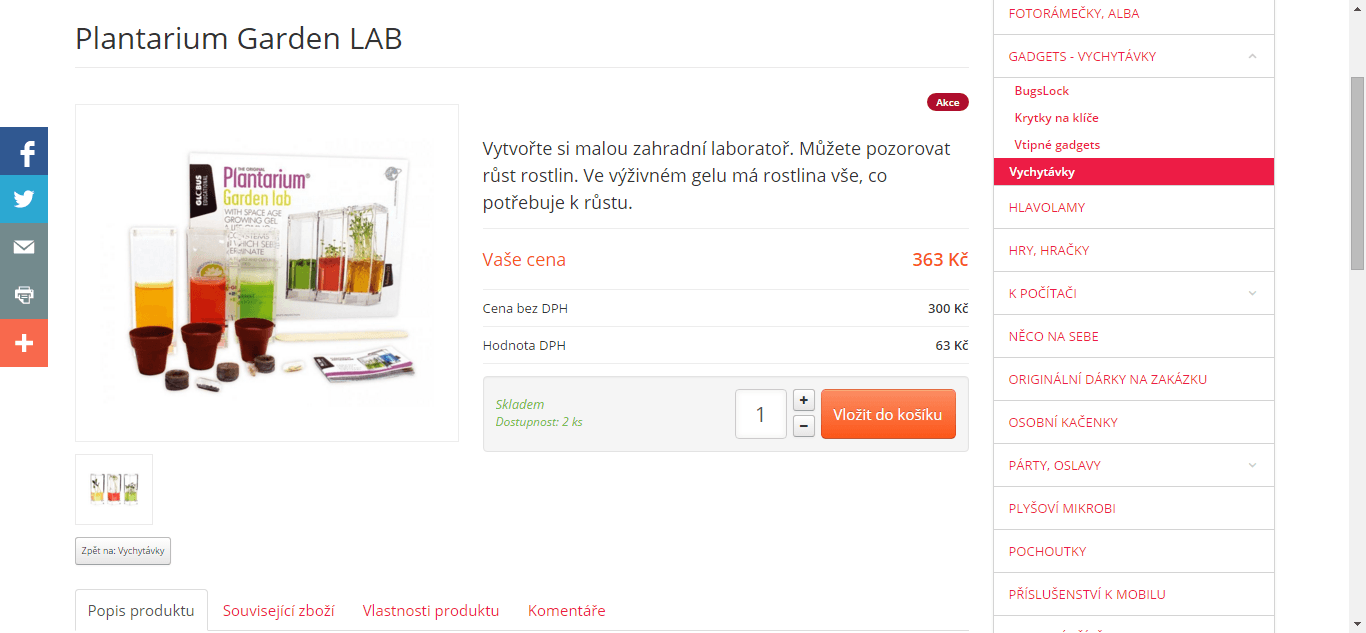Image resolution: width=1366 pixels, height=633 pixels.
Task: Open the BugsLock subcategory link
Action: 1041,91
